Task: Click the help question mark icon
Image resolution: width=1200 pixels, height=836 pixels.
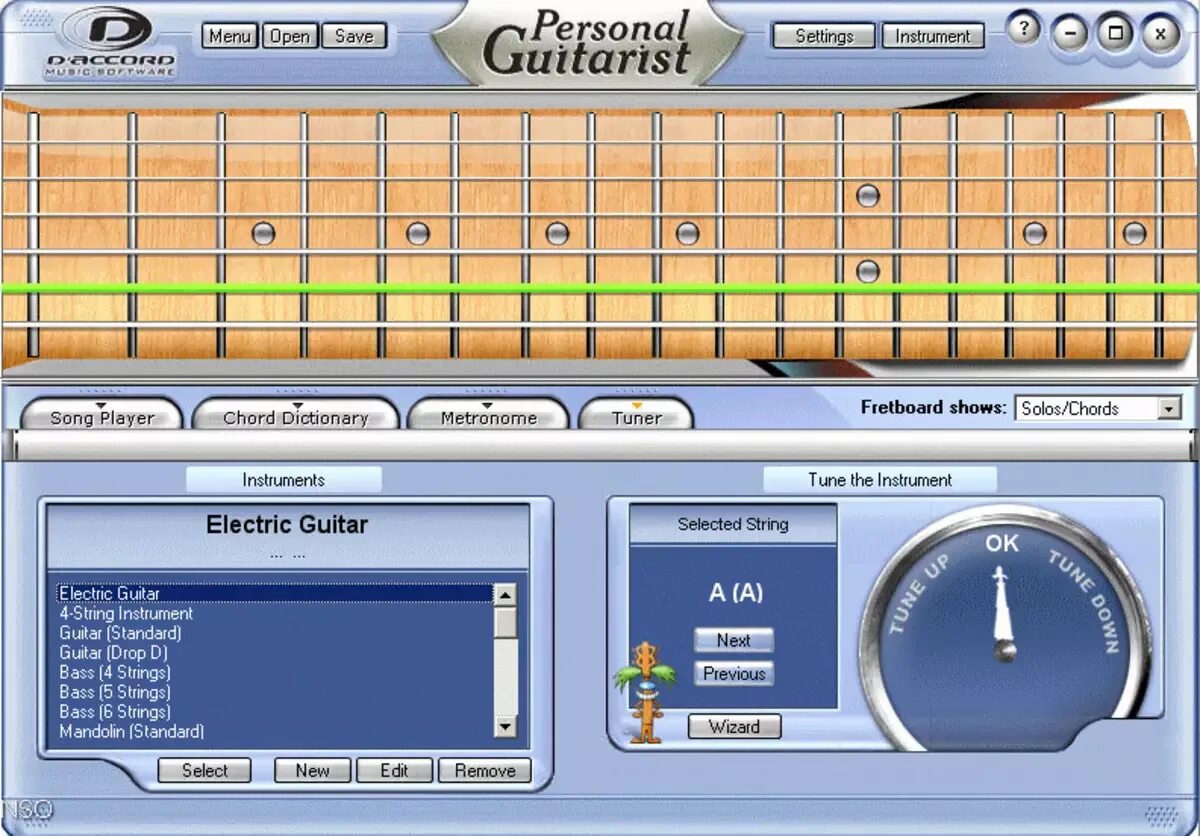Action: coord(1023,31)
